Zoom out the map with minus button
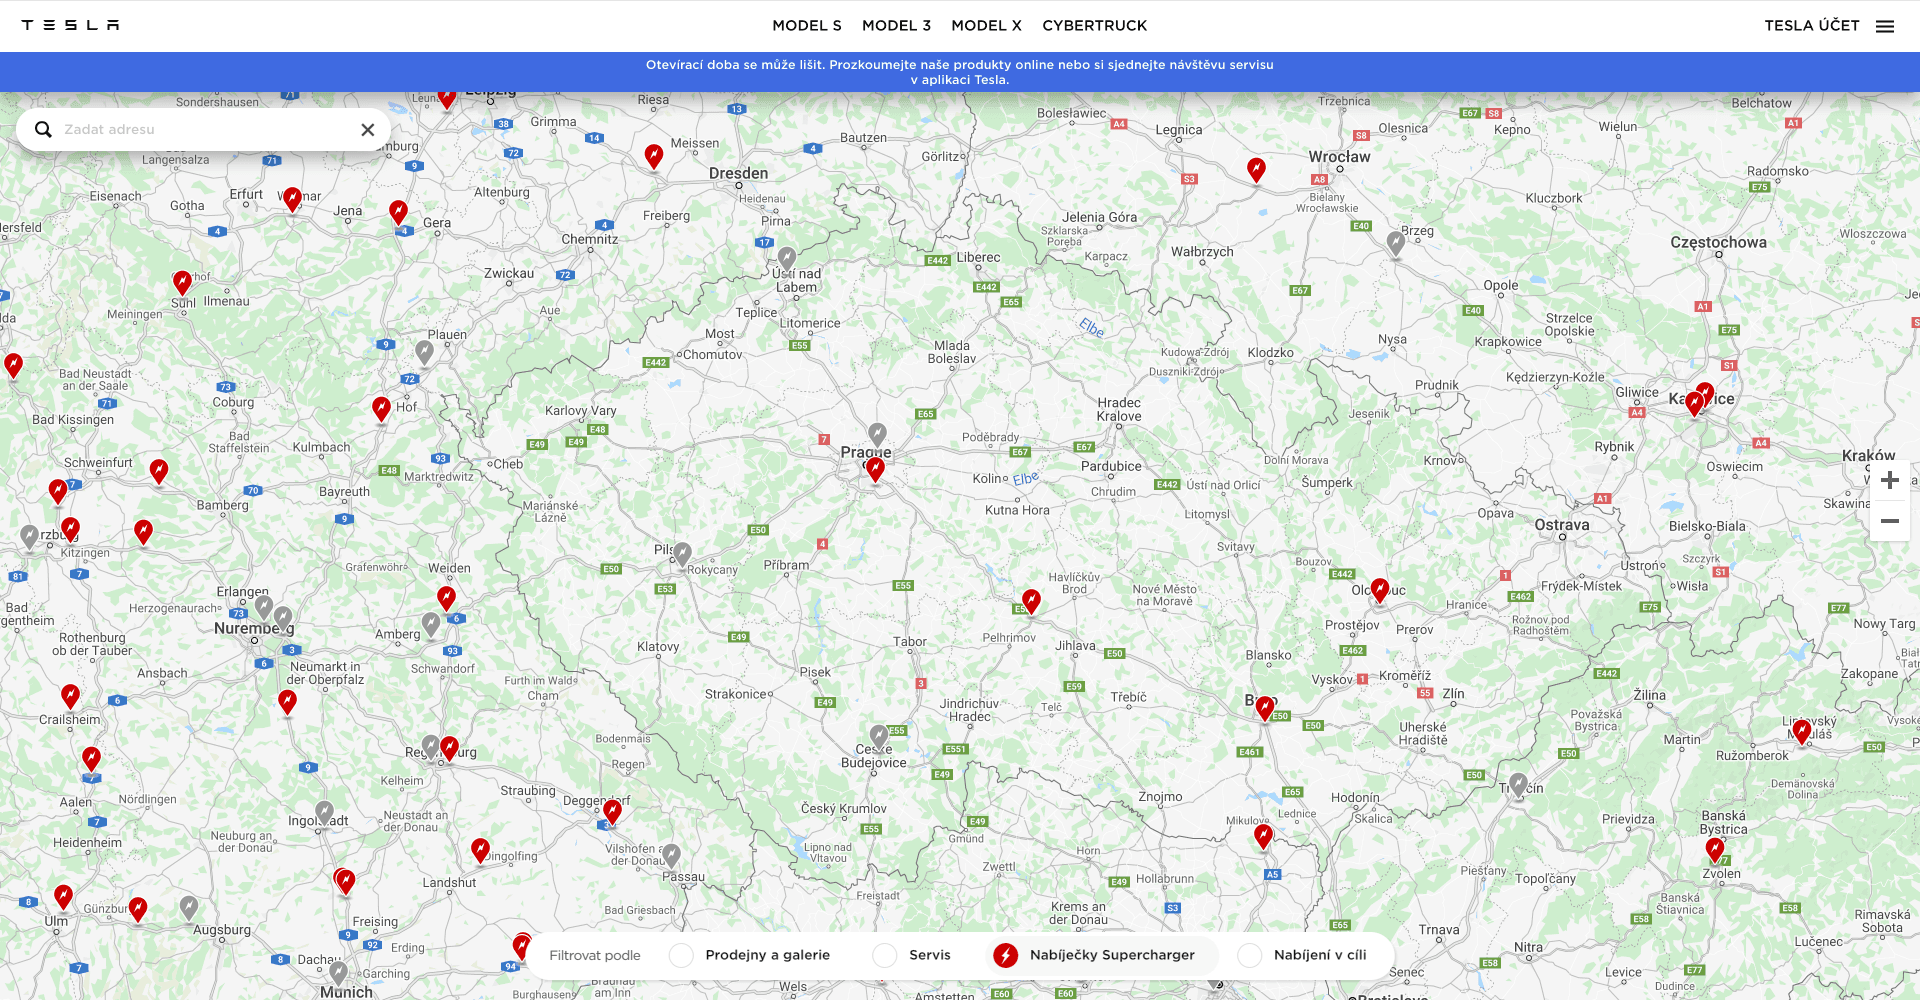Image resolution: width=1920 pixels, height=1000 pixels. click(x=1889, y=521)
